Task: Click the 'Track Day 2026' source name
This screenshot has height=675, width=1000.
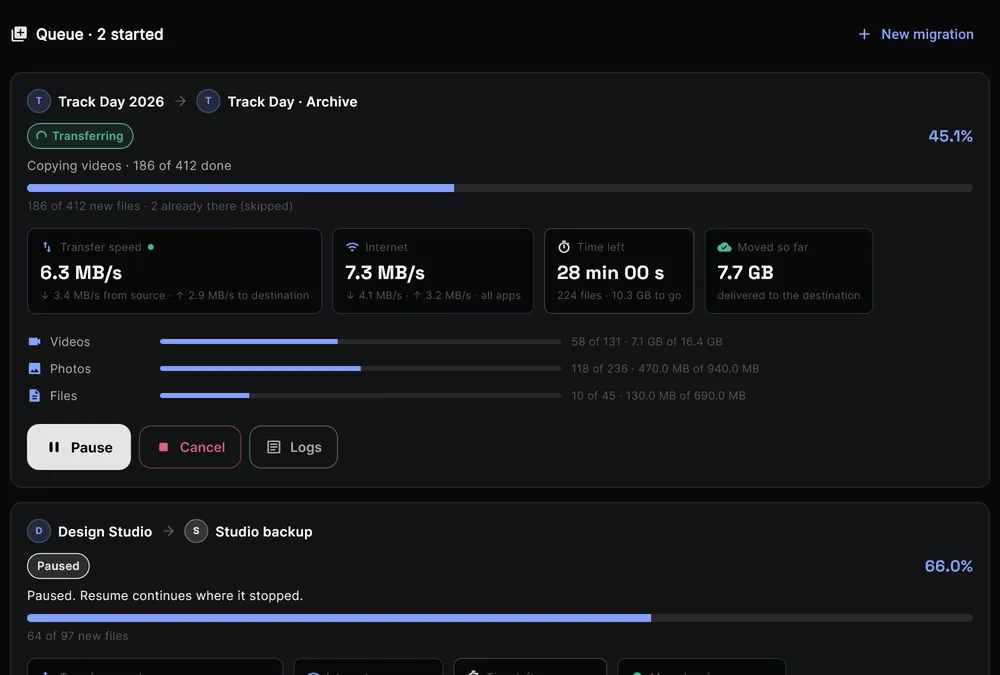Action: click(x=111, y=101)
